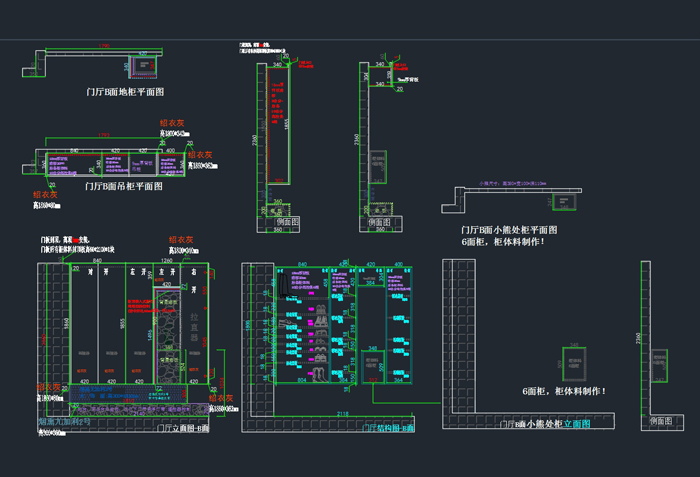Select the 侧面图 label at far right
Screen dimensions: 700x477
click(658, 422)
